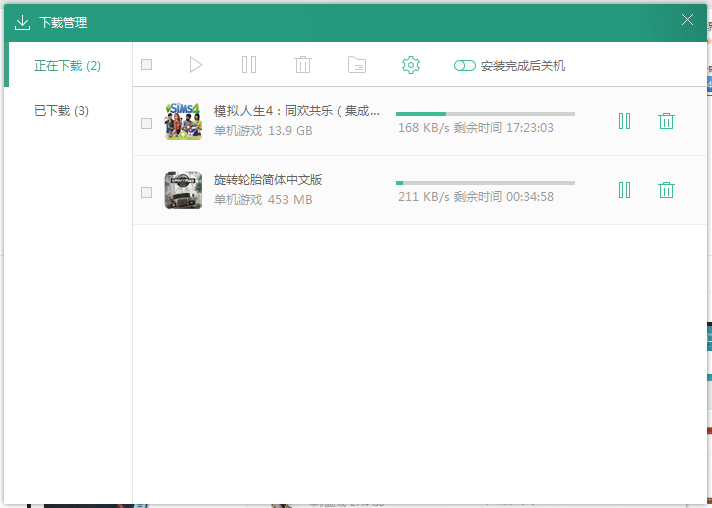Click the 旋转轮胎 download progress bar
Image resolution: width=712 pixels, height=508 pixels.
[x=485, y=183]
